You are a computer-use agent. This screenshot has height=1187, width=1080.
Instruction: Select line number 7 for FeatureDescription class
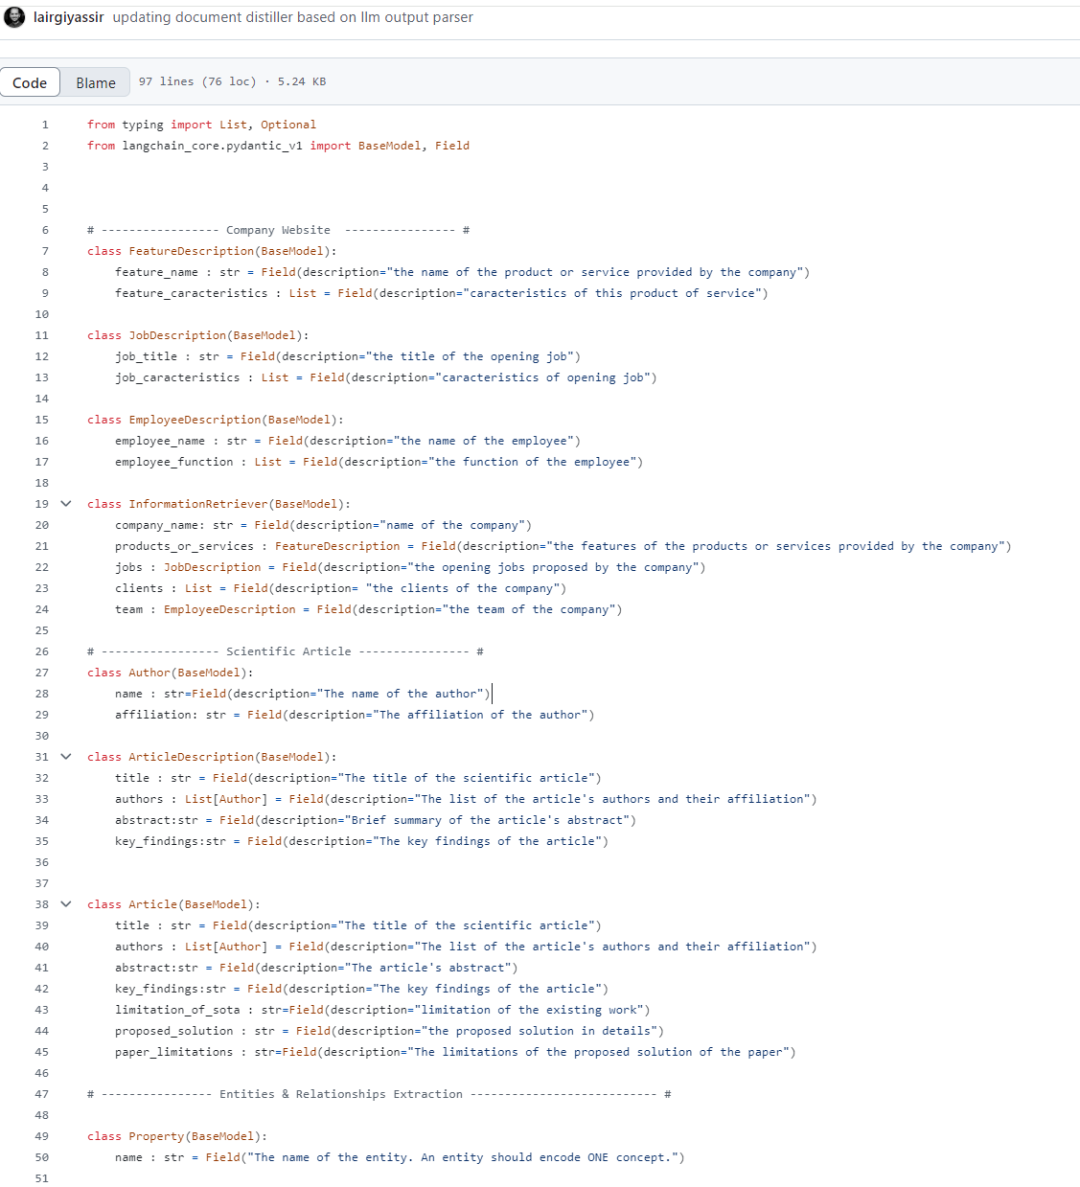(44, 251)
